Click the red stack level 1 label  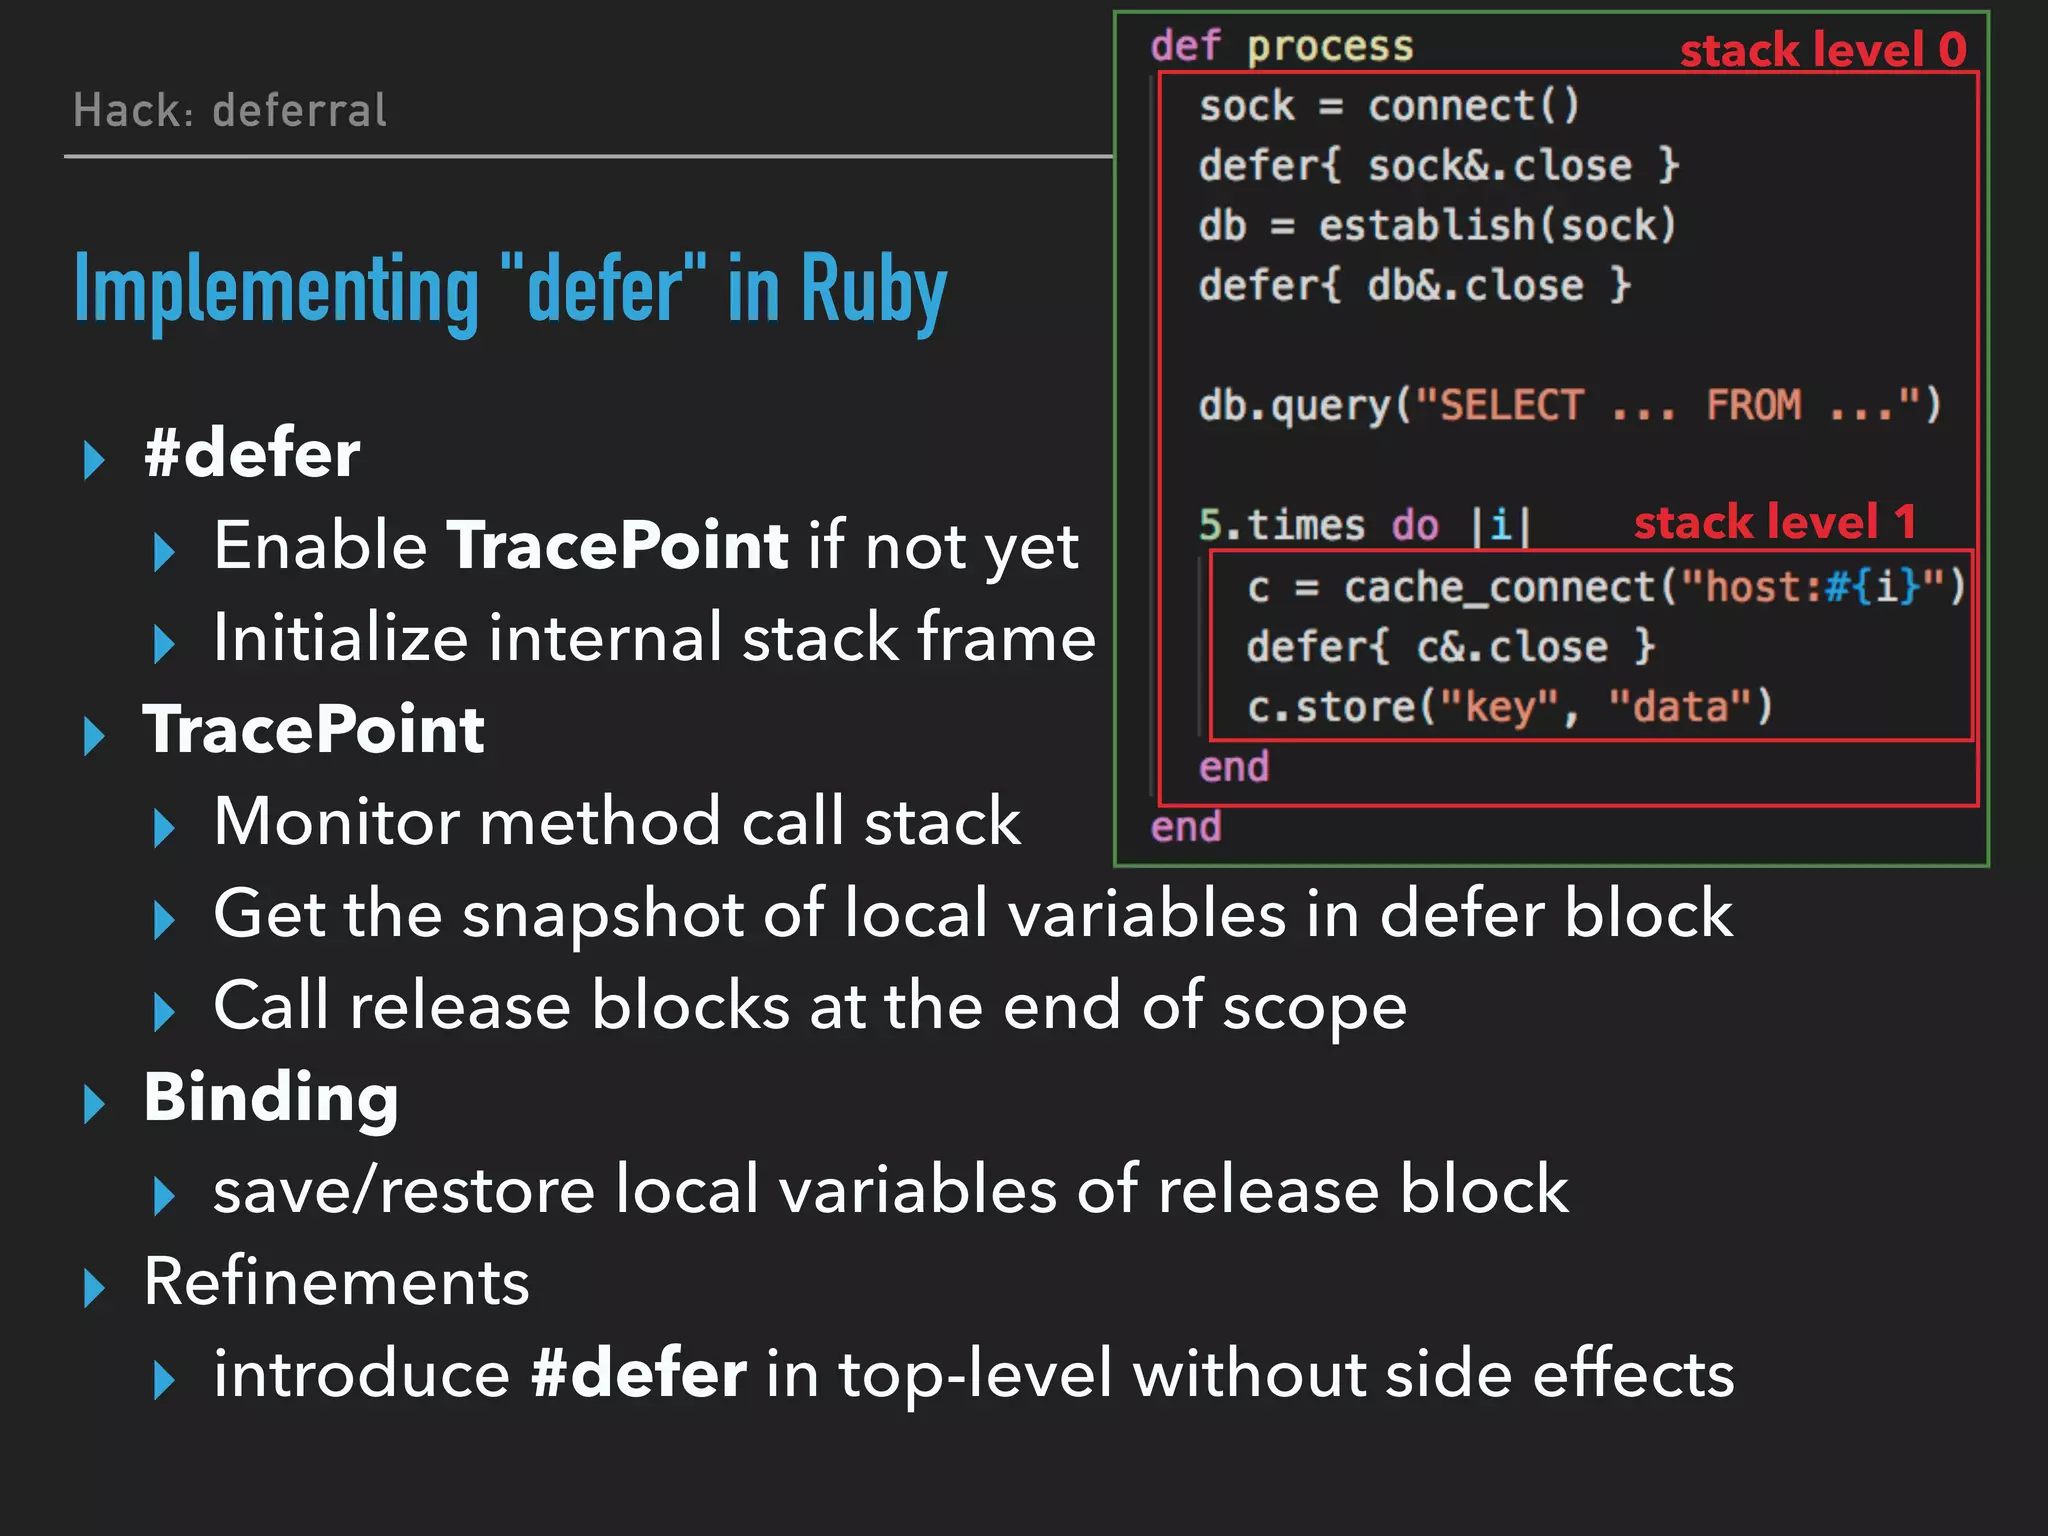[1774, 522]
